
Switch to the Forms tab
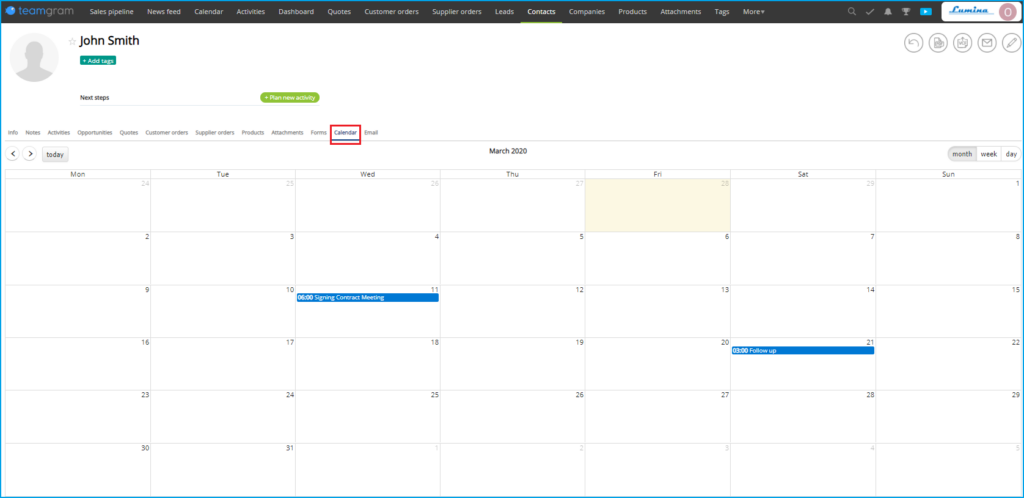point(319,132)
